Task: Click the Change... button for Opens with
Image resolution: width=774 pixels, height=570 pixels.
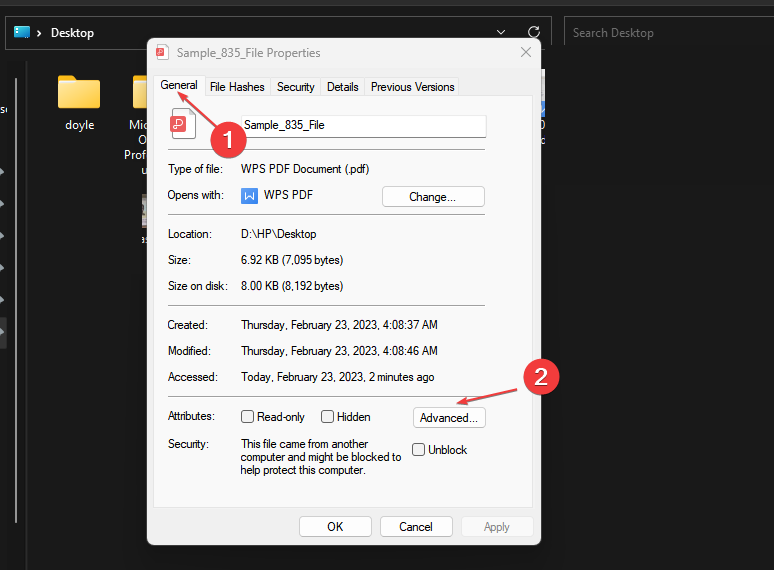Action: coord(433,197)
